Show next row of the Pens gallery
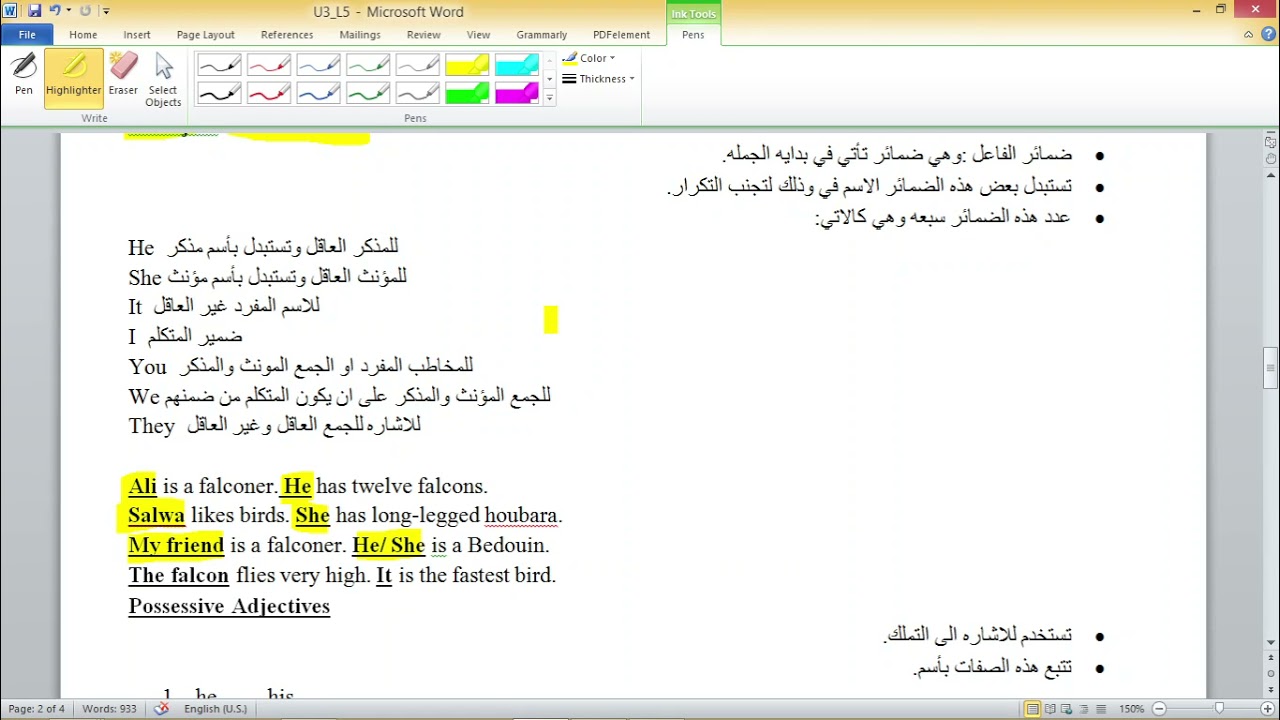The image size is (1280, 720). (549, 80)
